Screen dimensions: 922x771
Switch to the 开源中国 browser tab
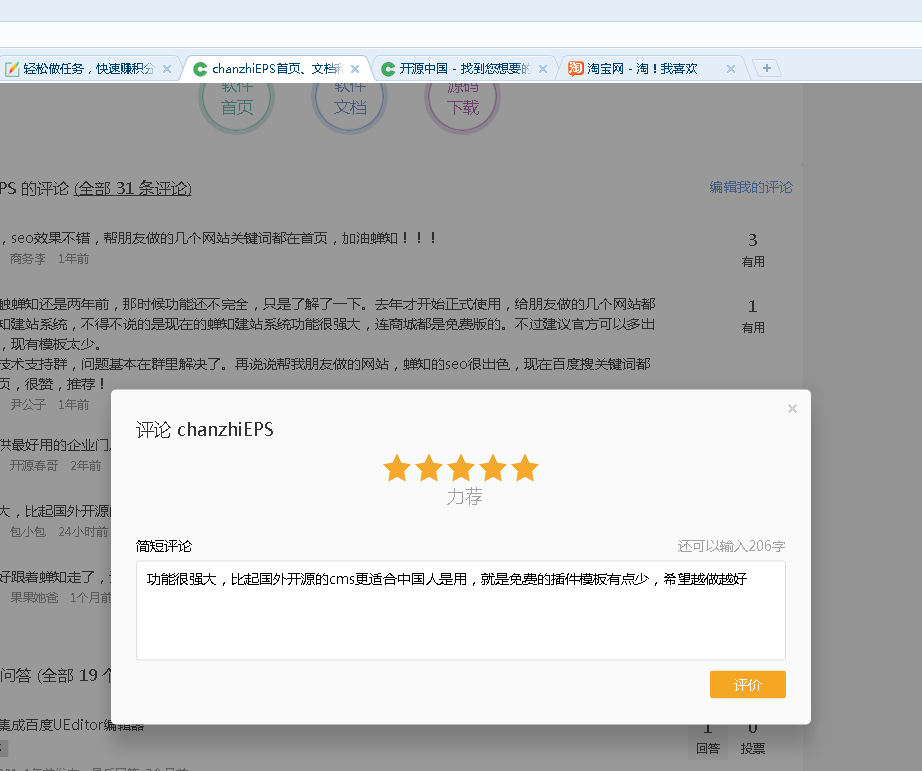click(465, 69)
